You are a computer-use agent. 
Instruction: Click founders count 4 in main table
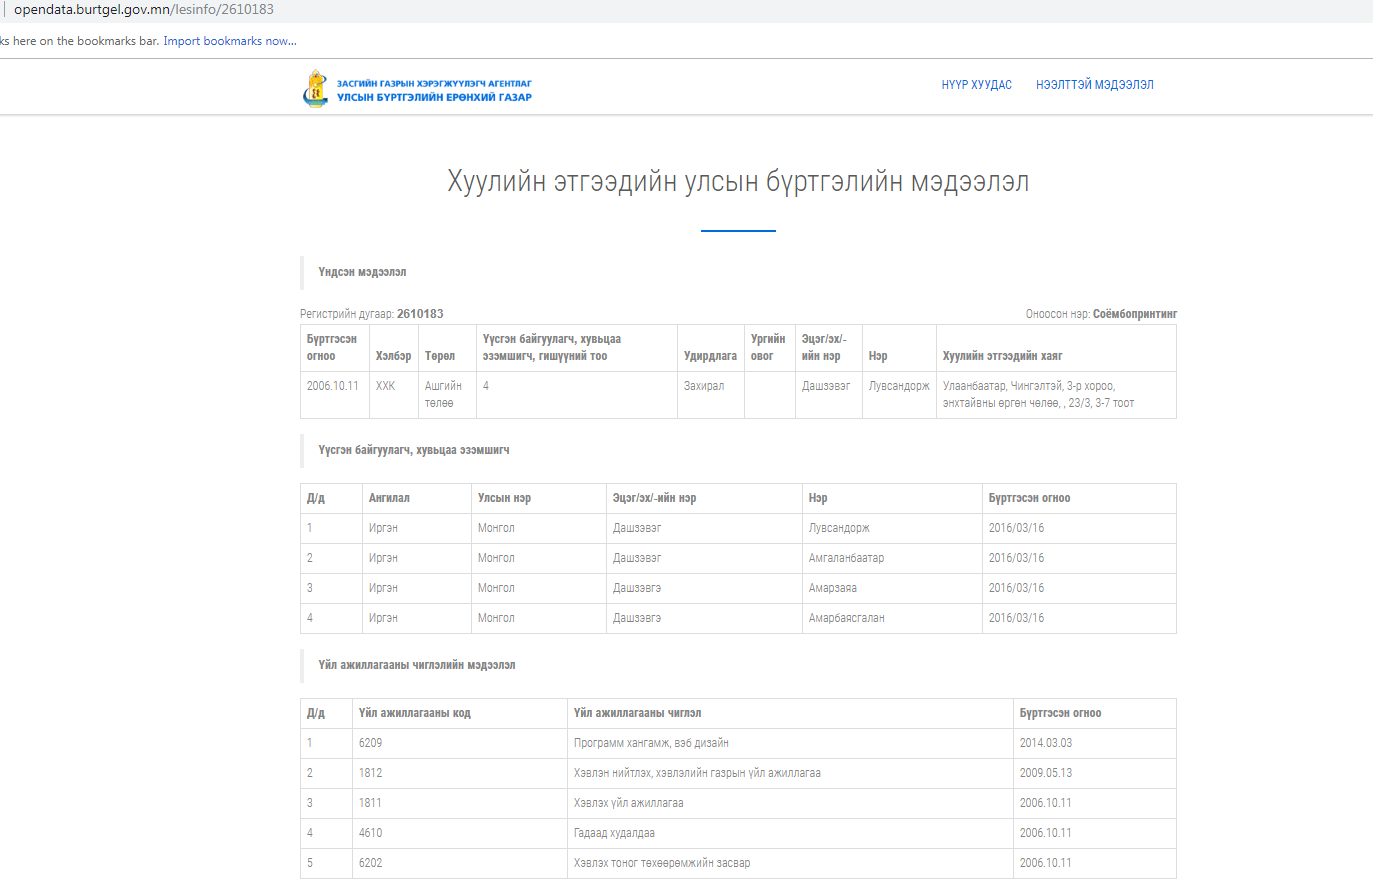486,386
